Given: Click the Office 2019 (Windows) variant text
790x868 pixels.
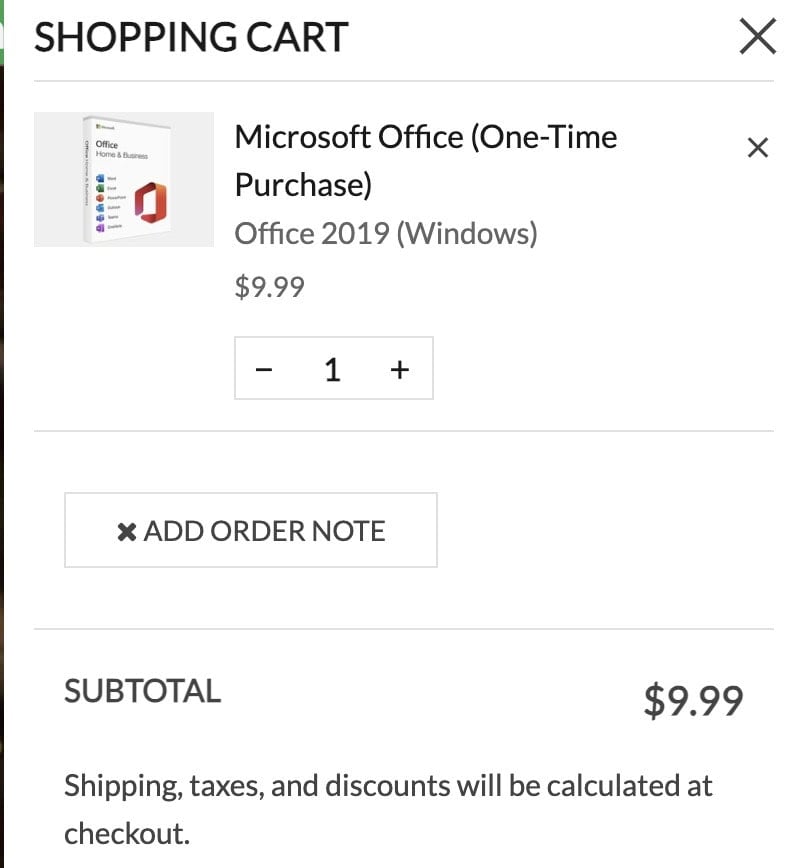Looking at the screenshot, I should (x=386, y=234).
